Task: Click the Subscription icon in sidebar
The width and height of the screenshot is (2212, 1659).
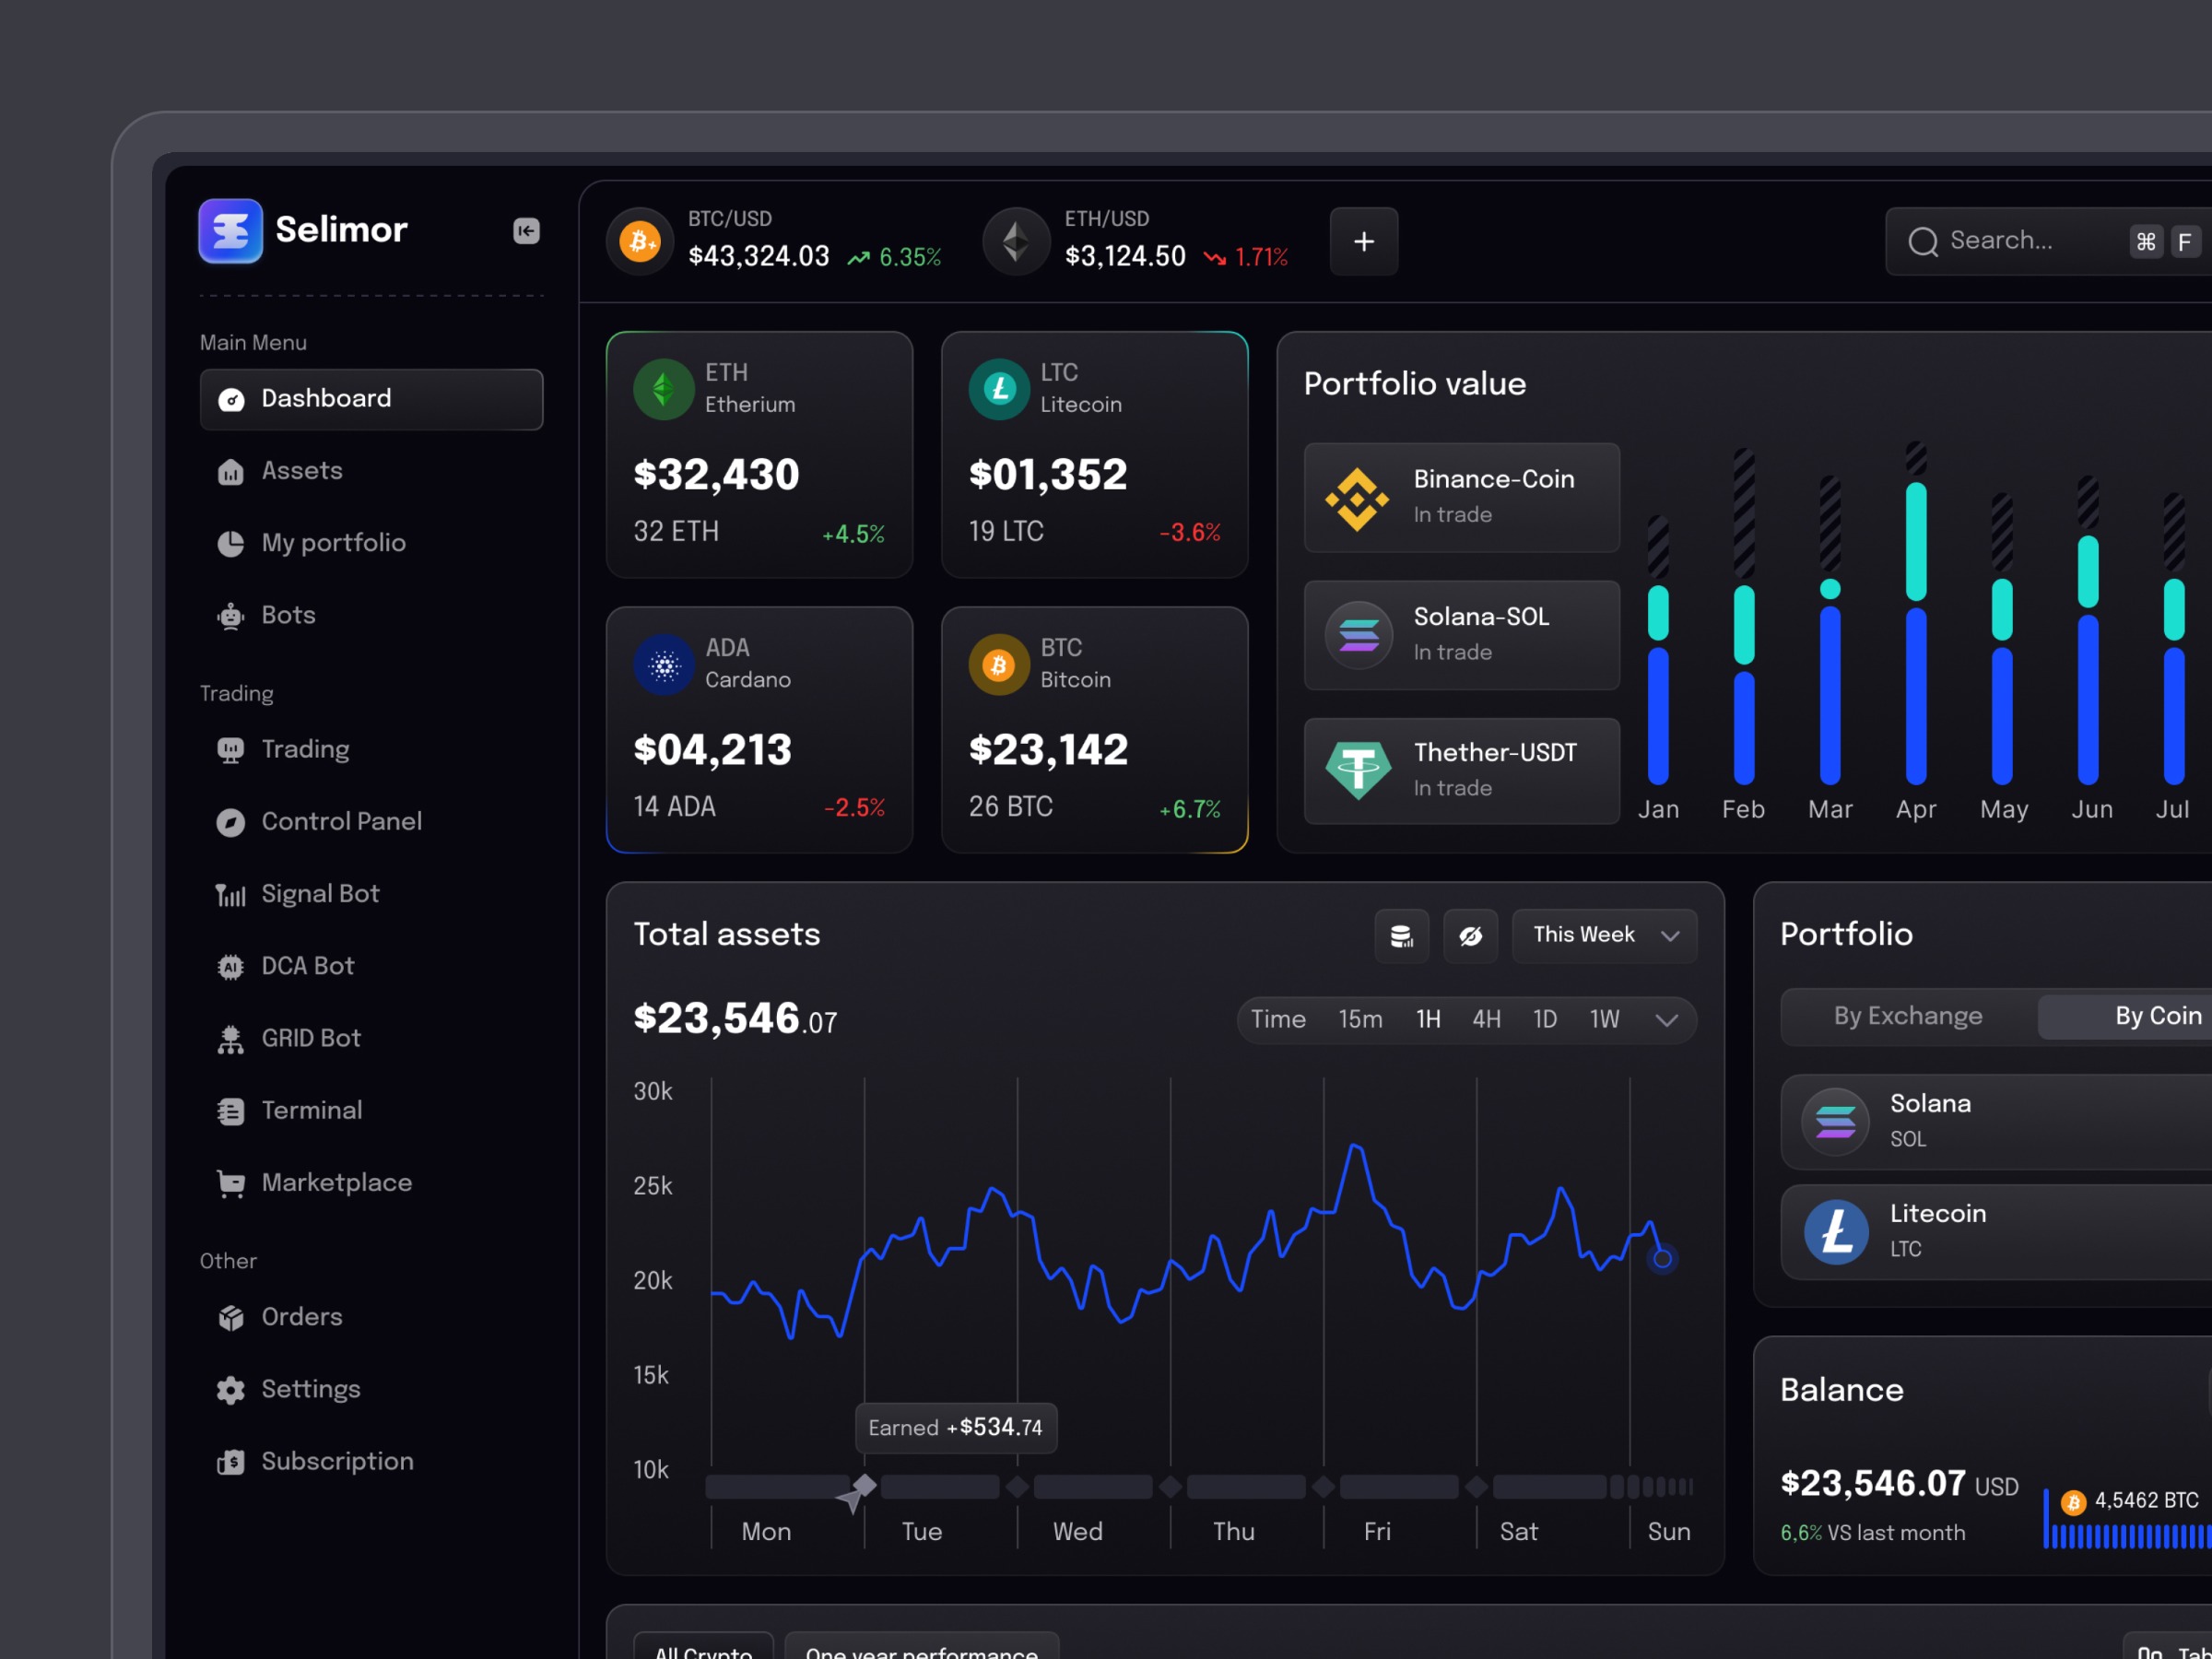Action: (x=231, y=1463)
